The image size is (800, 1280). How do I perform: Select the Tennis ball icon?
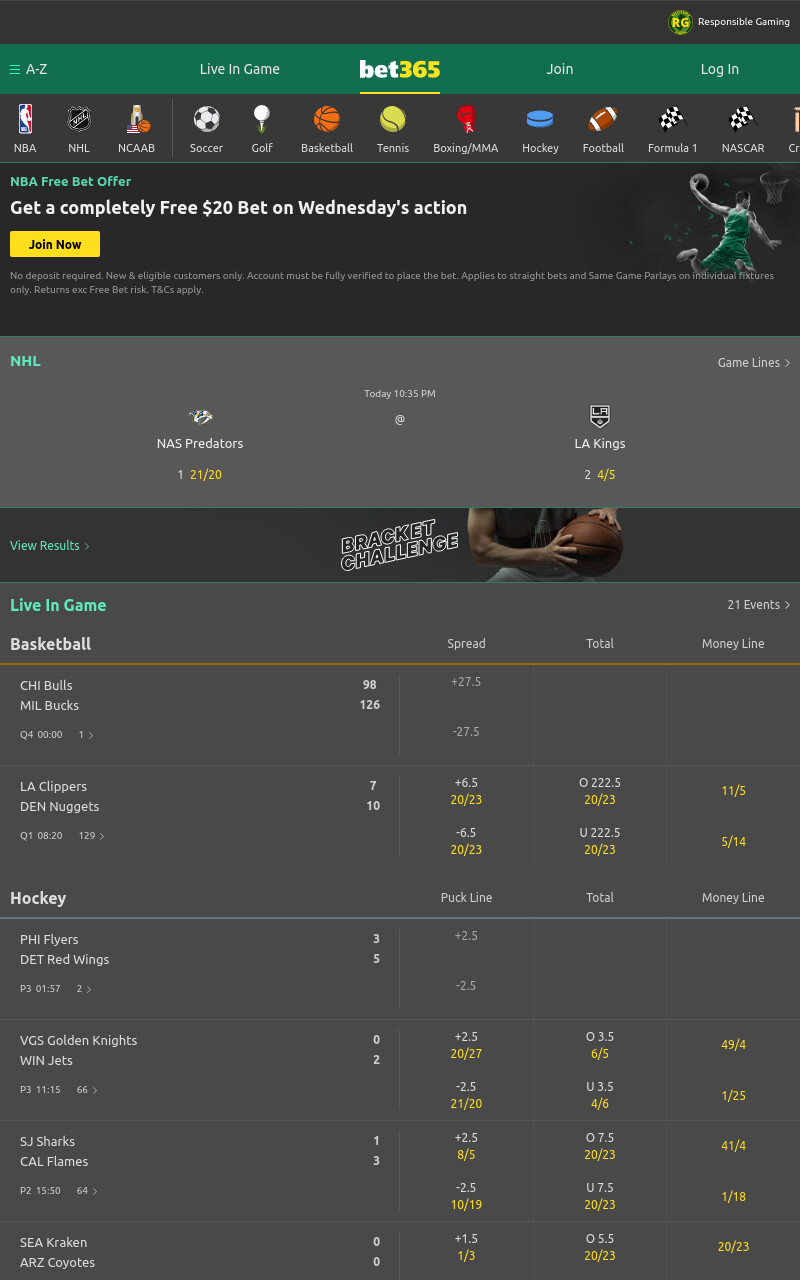(393, 120)
